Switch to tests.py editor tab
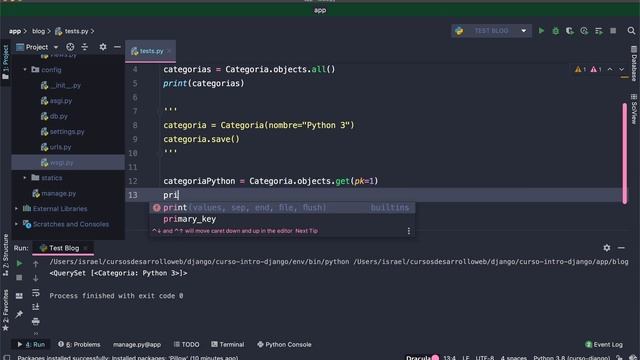 click(x=151, y=51)
